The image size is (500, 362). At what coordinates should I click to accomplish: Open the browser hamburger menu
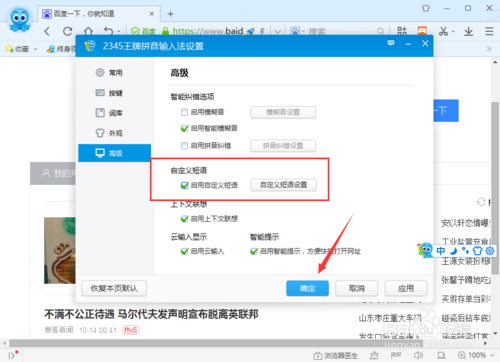pos(489,31)
